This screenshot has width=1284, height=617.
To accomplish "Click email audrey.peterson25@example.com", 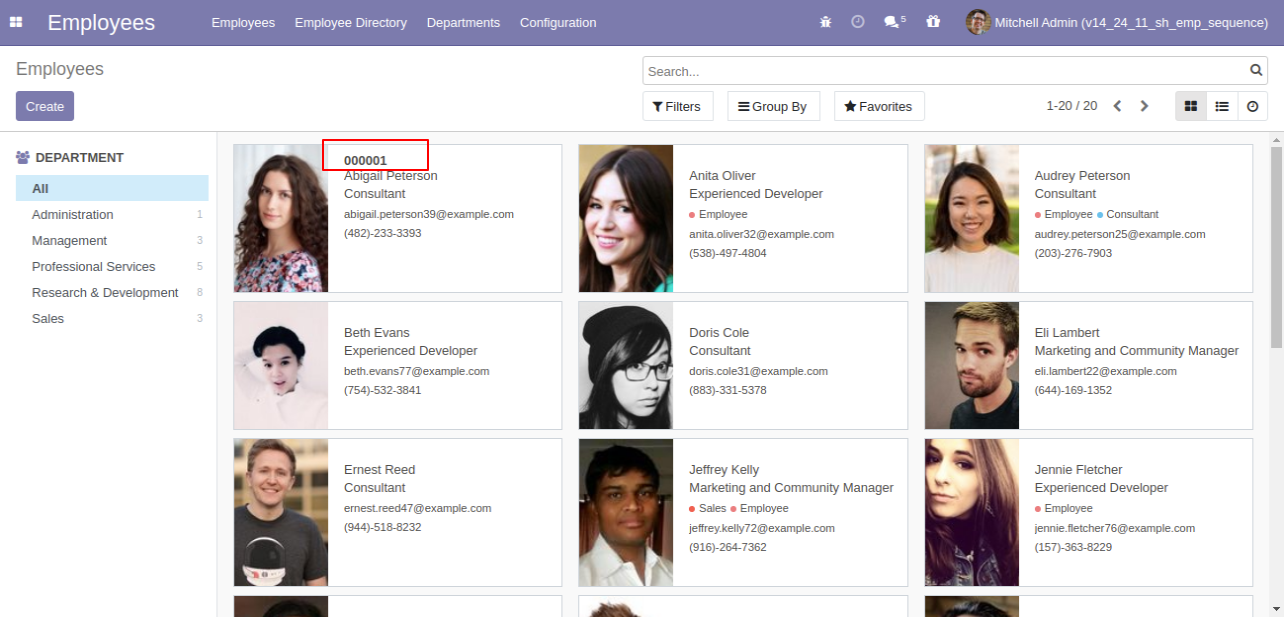I will 1120,234.
